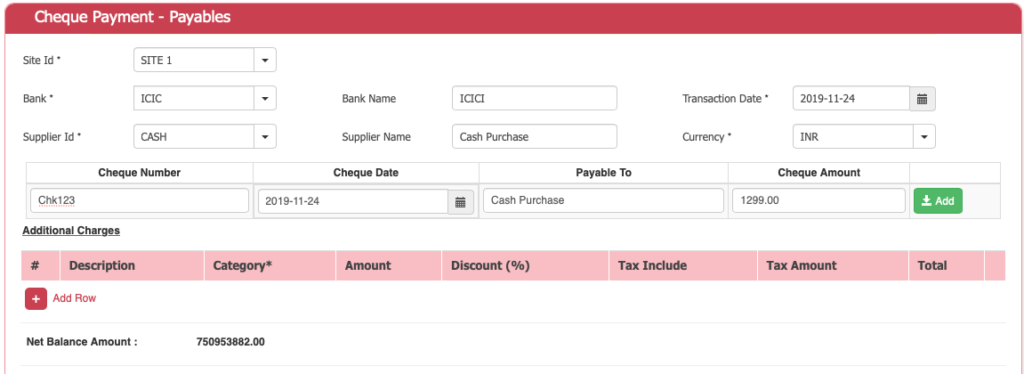The image size is (1024, 374).
Task: Click the Net Balance Amount label
Action: coord(82,342)
